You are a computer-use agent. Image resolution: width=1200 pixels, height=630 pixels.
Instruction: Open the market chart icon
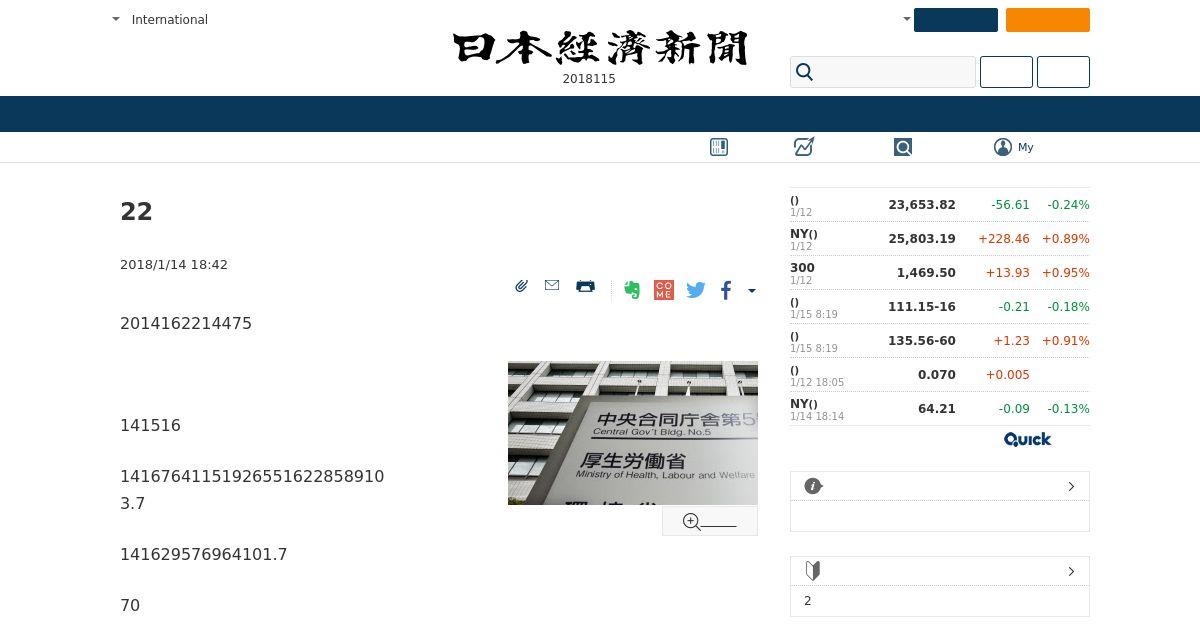pyautogui.click(x=804, y=147)
